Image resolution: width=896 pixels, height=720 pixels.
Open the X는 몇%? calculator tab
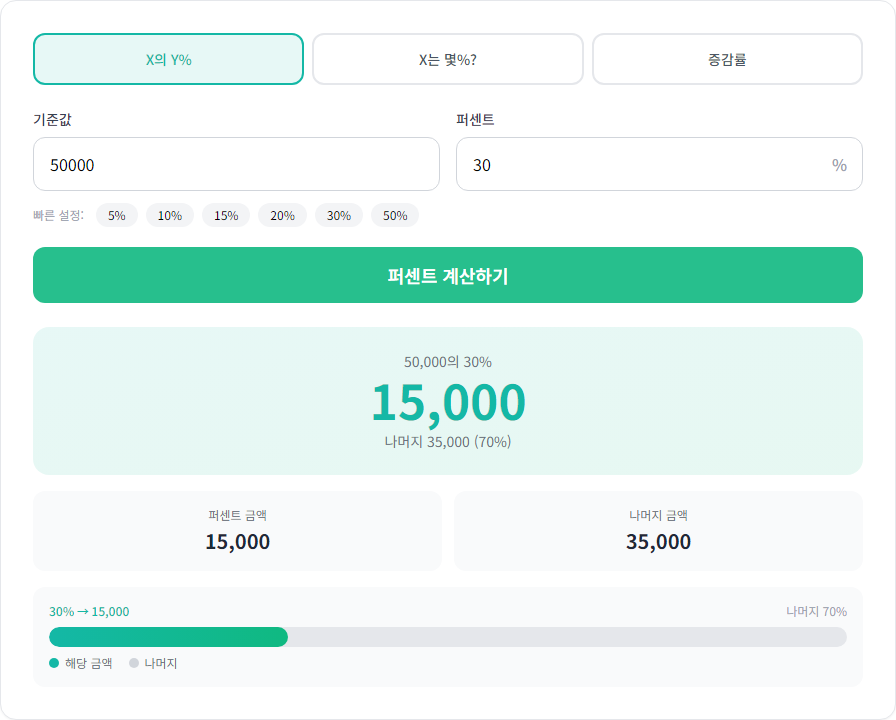pyautogui.click(x=448, y=59)
